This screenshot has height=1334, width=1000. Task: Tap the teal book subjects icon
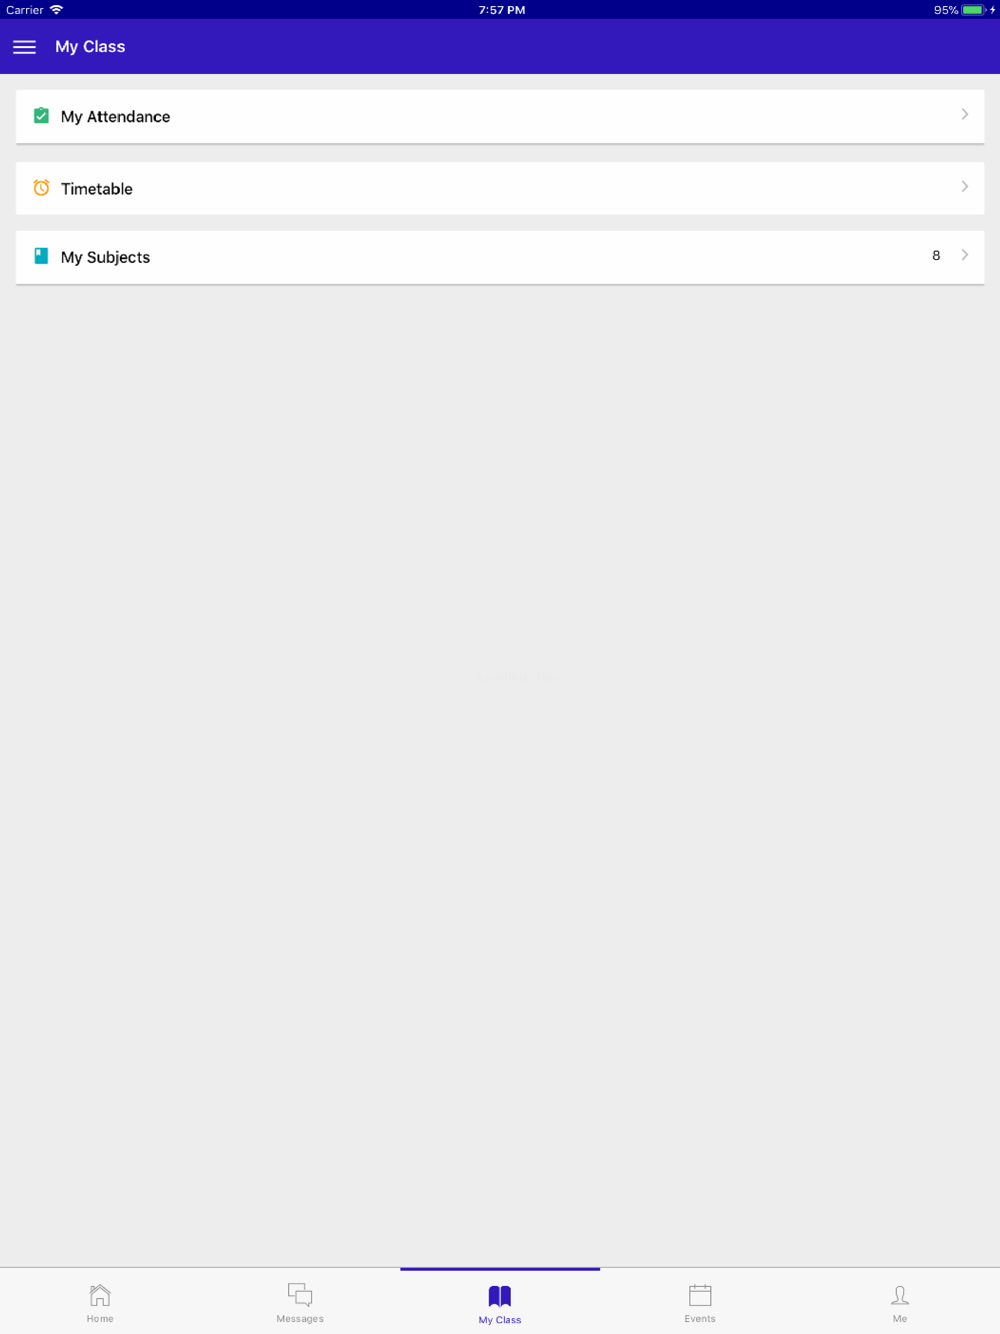click(x=41, y=256)
